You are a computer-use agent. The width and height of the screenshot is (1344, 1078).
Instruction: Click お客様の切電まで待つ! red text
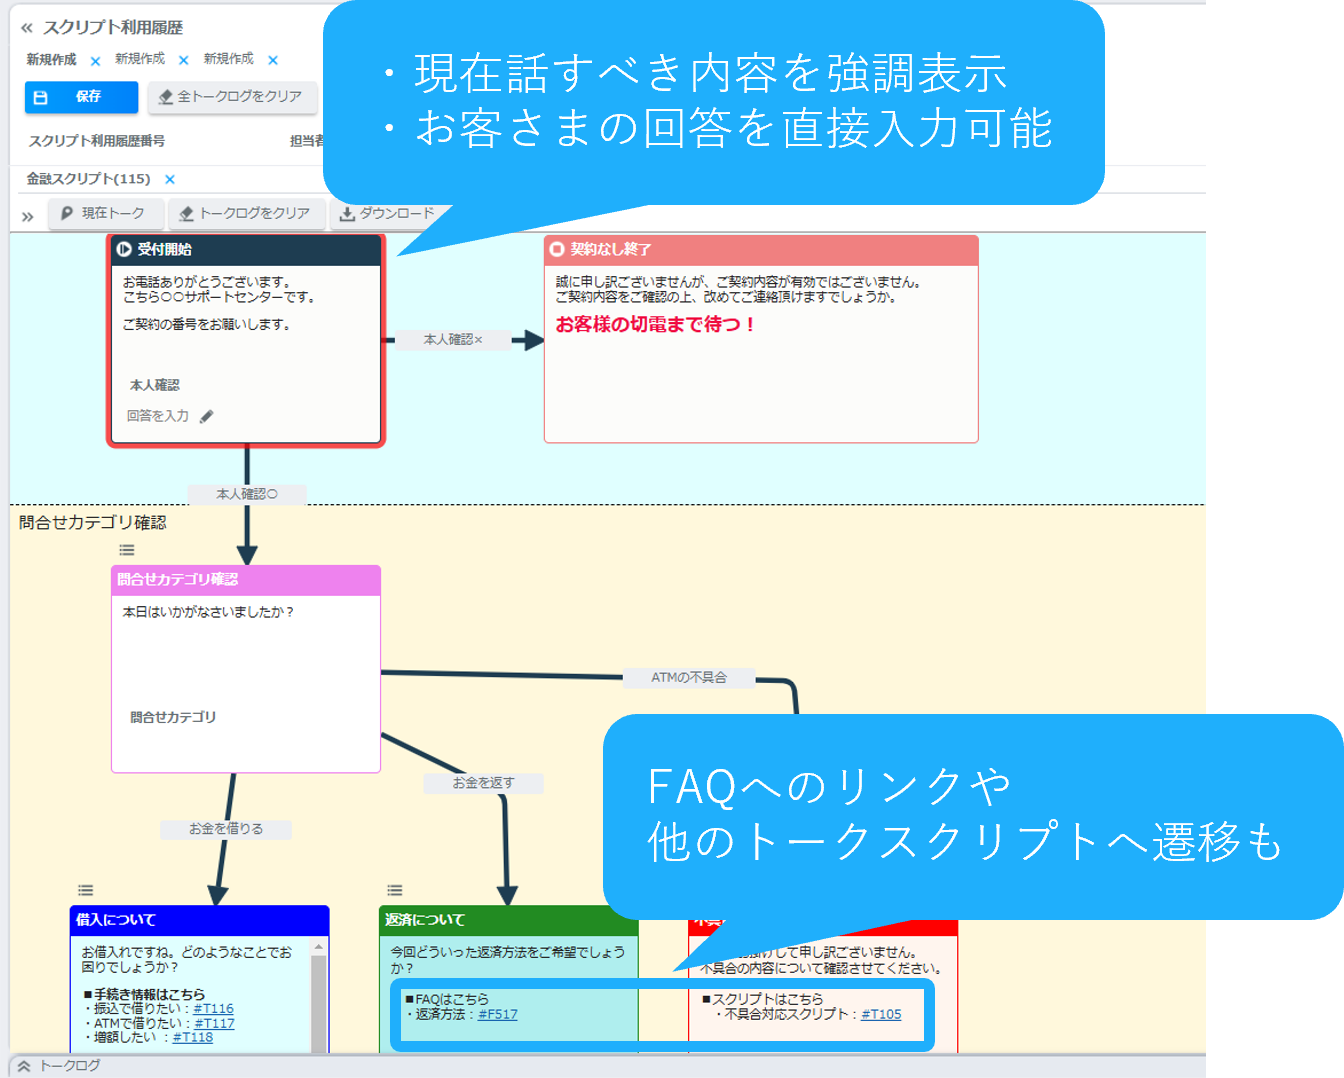[x=656, y=324]
